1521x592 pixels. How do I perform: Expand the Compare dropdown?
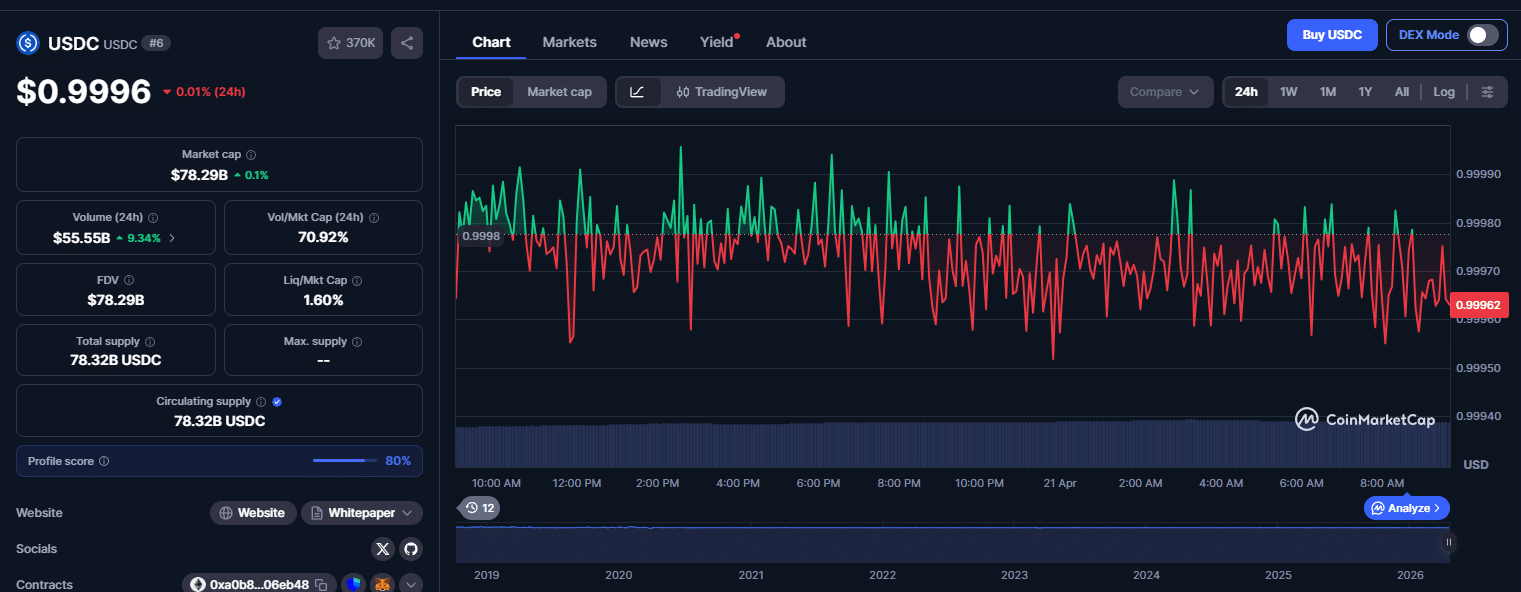1165,92
